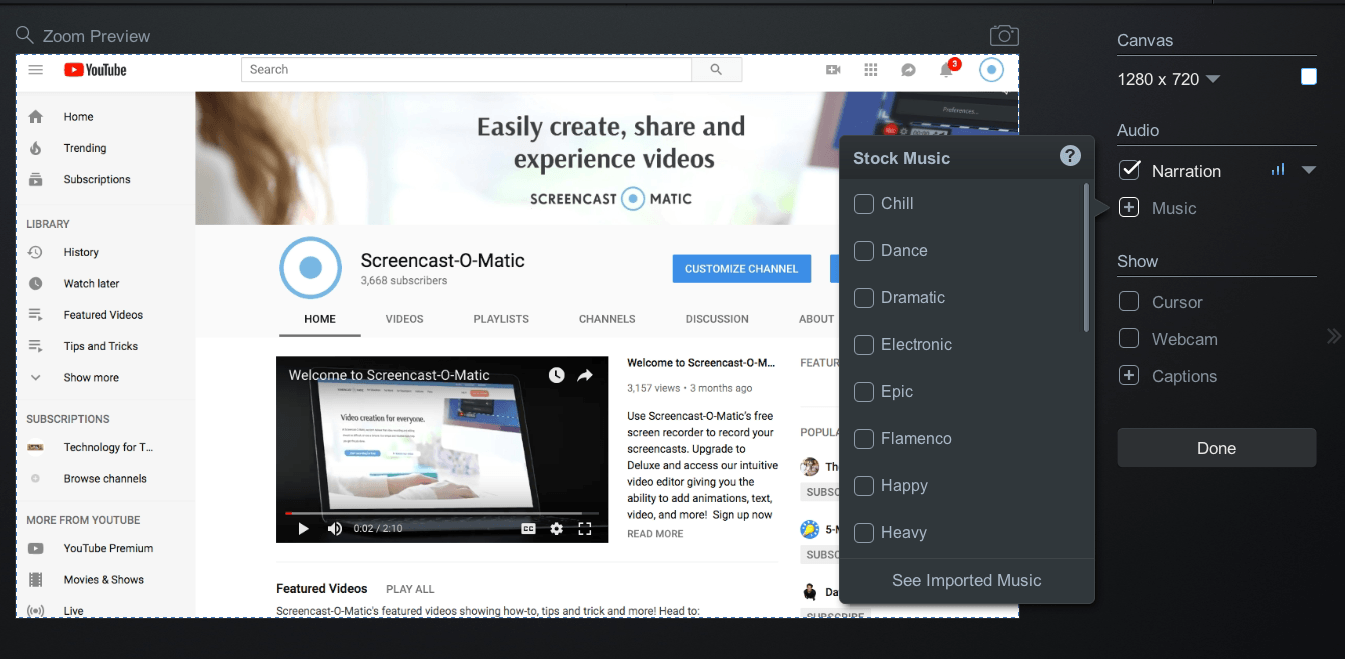The height and width of the screenshot is (659, 1345).
Task: Open the HOME channel tab
Action: pos(320,319)
